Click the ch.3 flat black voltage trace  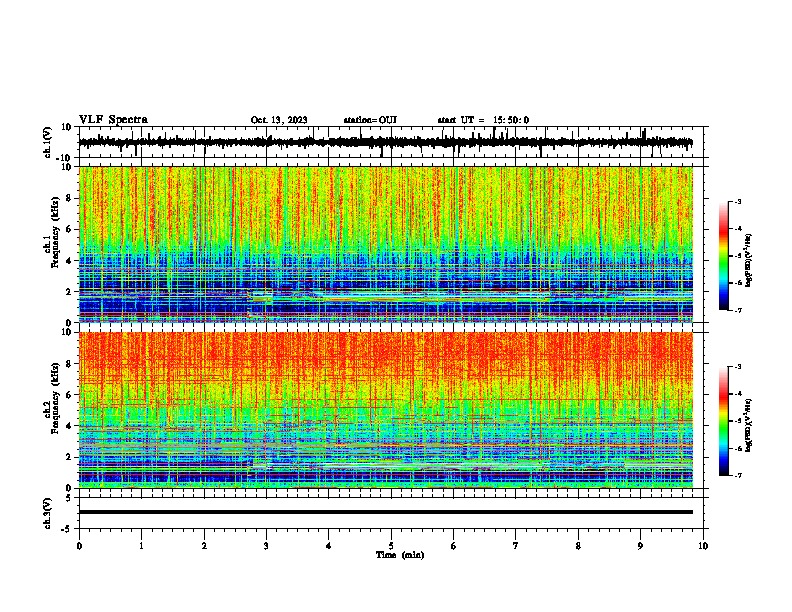coord(385,512)
